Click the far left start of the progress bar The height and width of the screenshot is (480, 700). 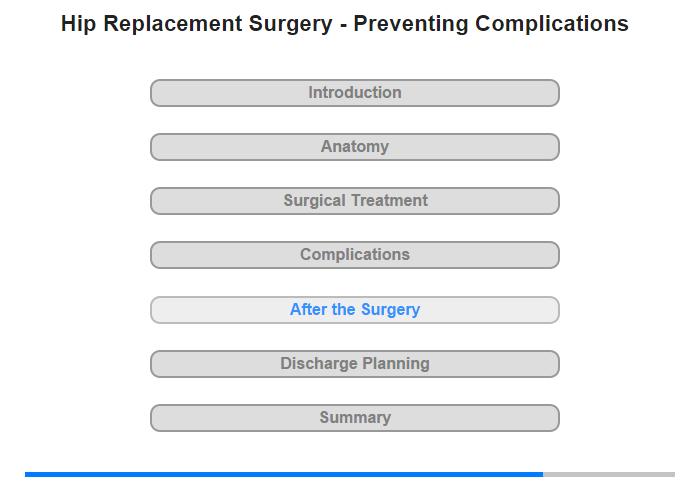27,474
